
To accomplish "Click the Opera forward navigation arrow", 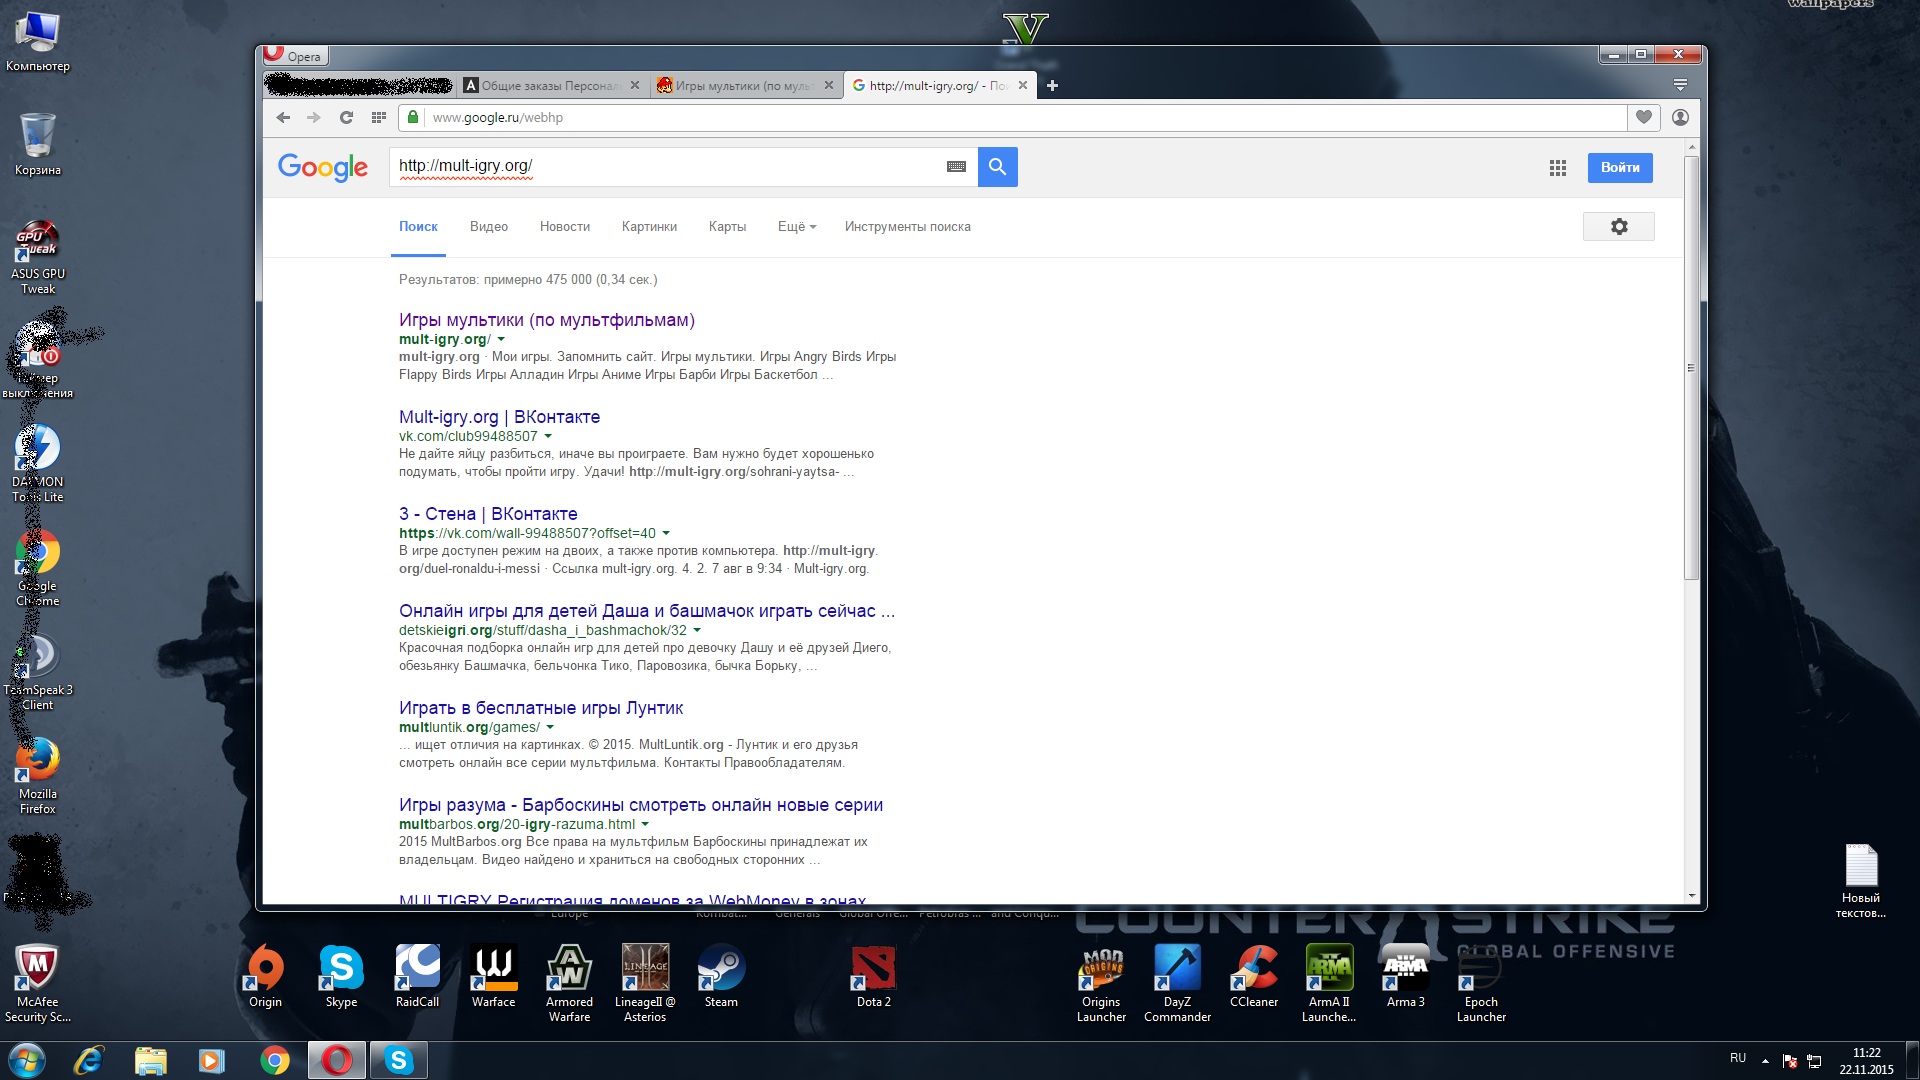I will click(314, 117).
